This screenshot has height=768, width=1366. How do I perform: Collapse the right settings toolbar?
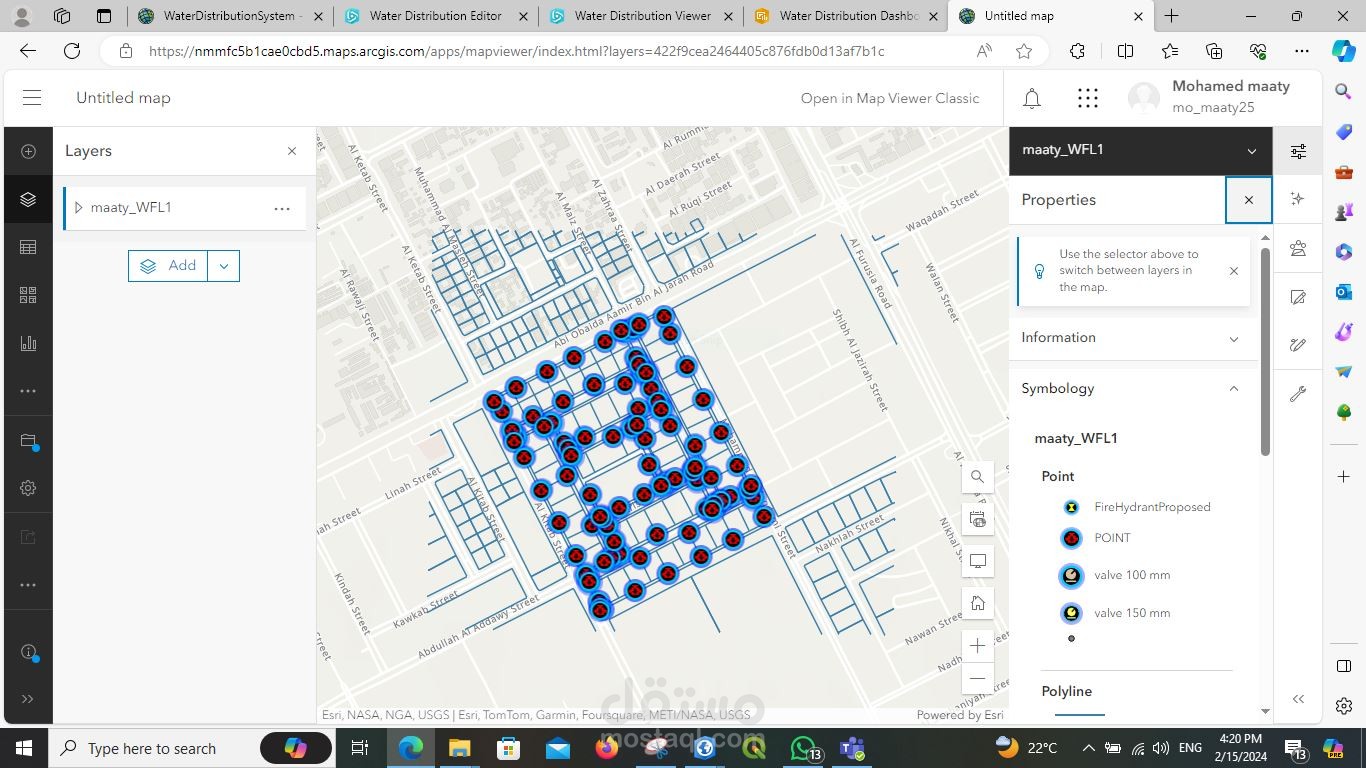(x=1298, y=699)
